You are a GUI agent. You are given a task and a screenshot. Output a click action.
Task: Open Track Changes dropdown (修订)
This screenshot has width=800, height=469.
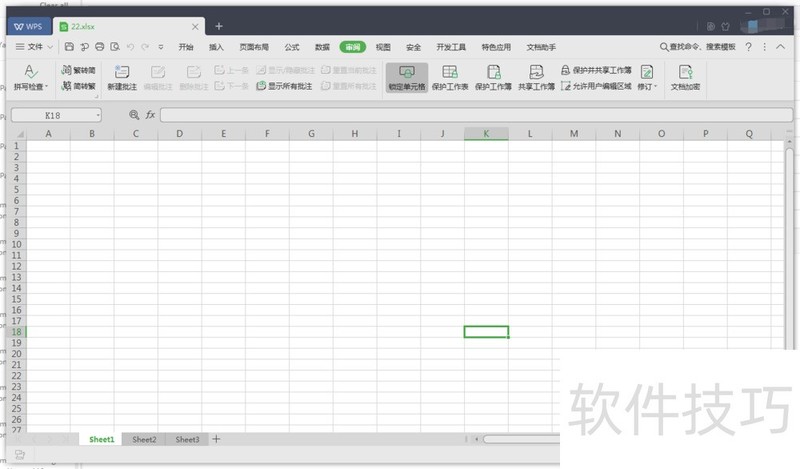647,77
